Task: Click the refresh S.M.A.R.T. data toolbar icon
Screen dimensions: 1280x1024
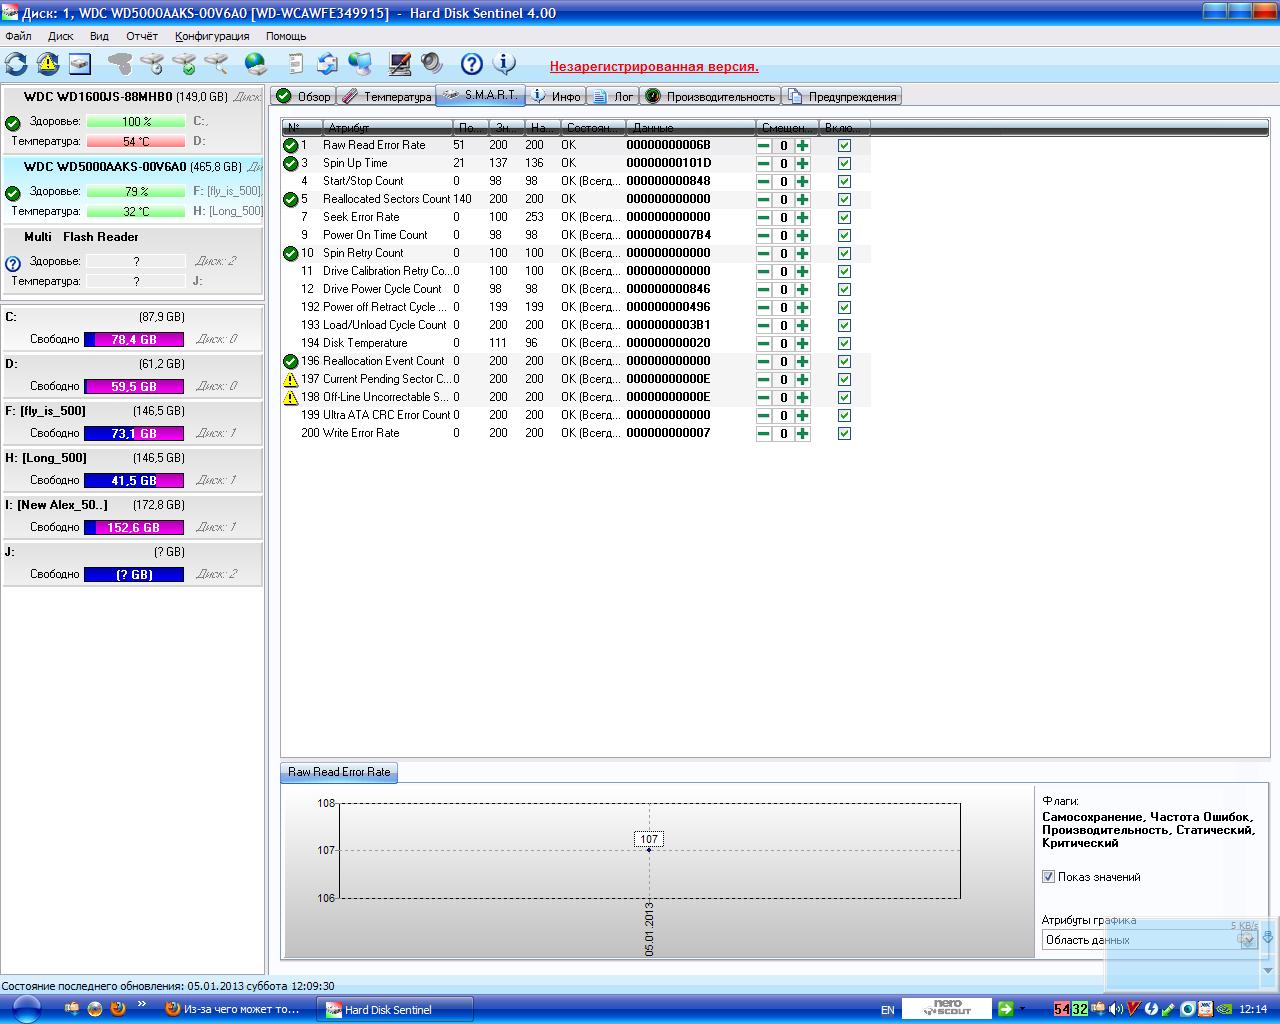Action: [16, 64]
